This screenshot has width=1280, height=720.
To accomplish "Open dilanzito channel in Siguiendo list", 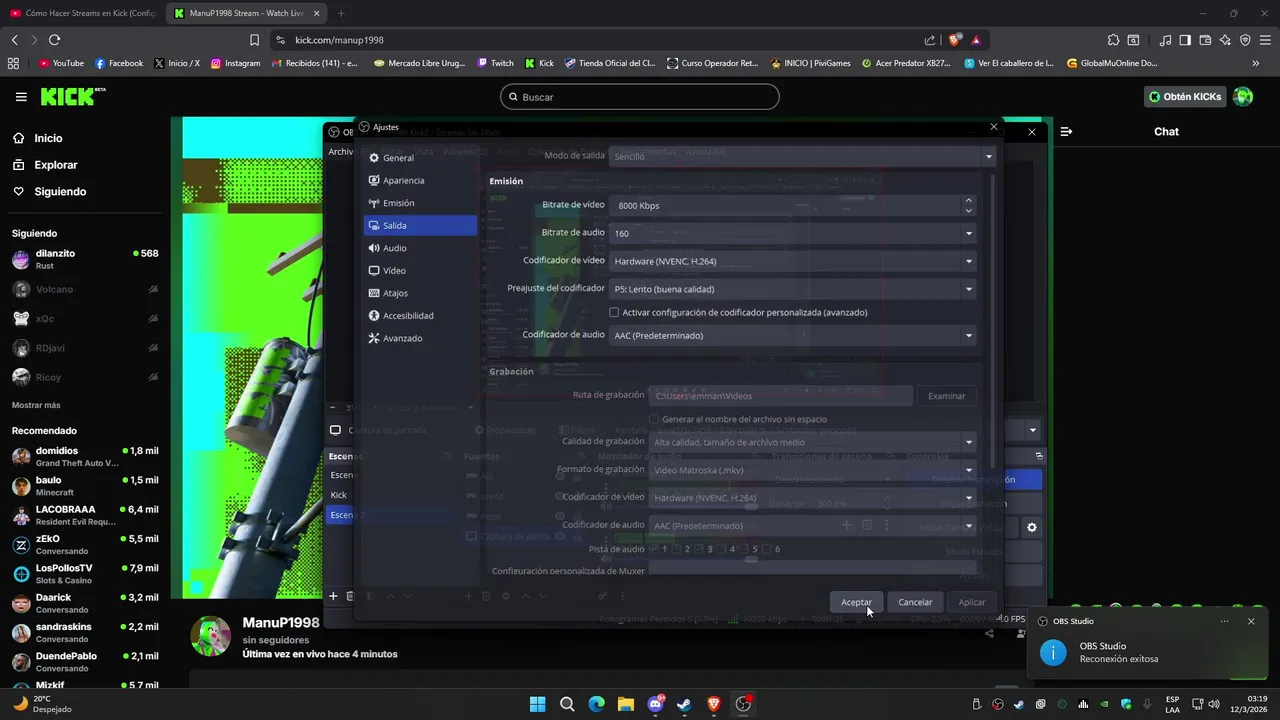I will (85, 259).
